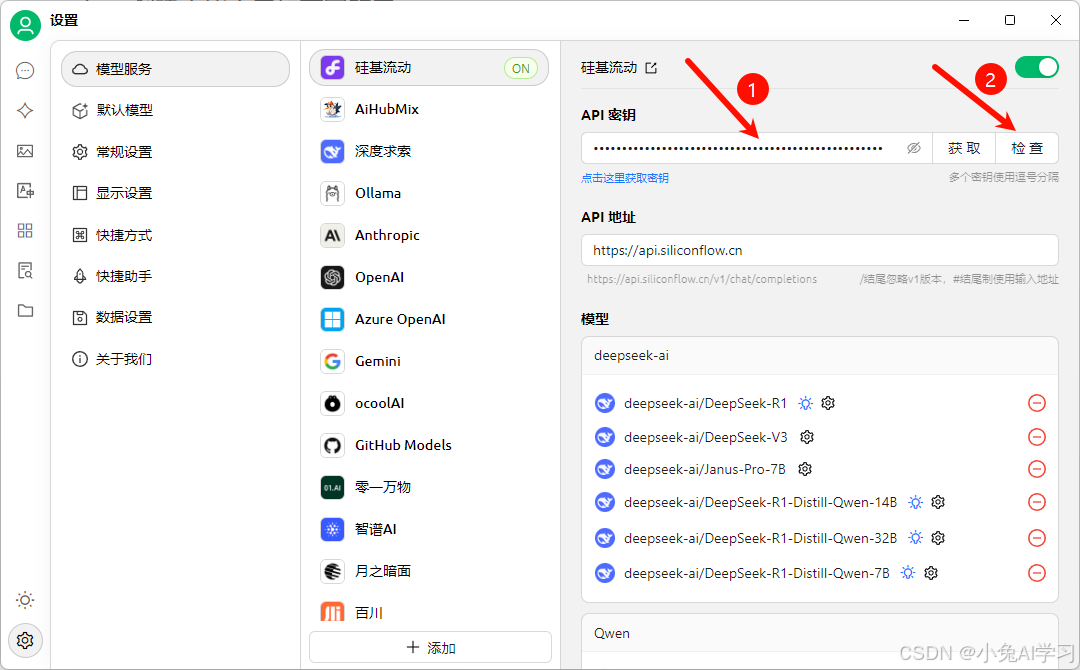Click reasoning sun icon beside DeepSeek-R1-Distill-Qwen-14B
Viewport: 1080px width, 670px height.
click(x=915, y=502)
